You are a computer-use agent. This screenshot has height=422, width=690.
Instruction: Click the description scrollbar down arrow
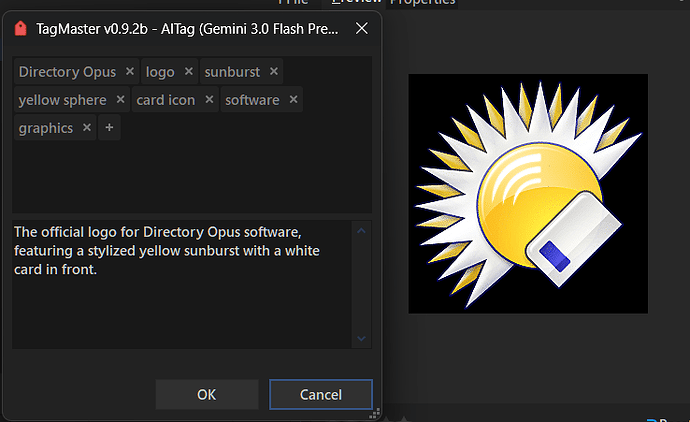tap(362, 339)
